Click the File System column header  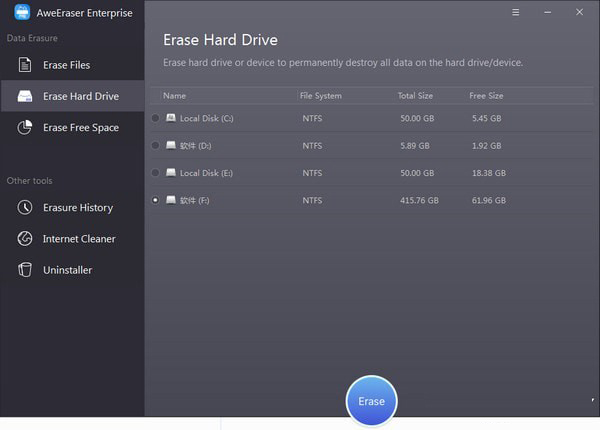tap(320, 96)
